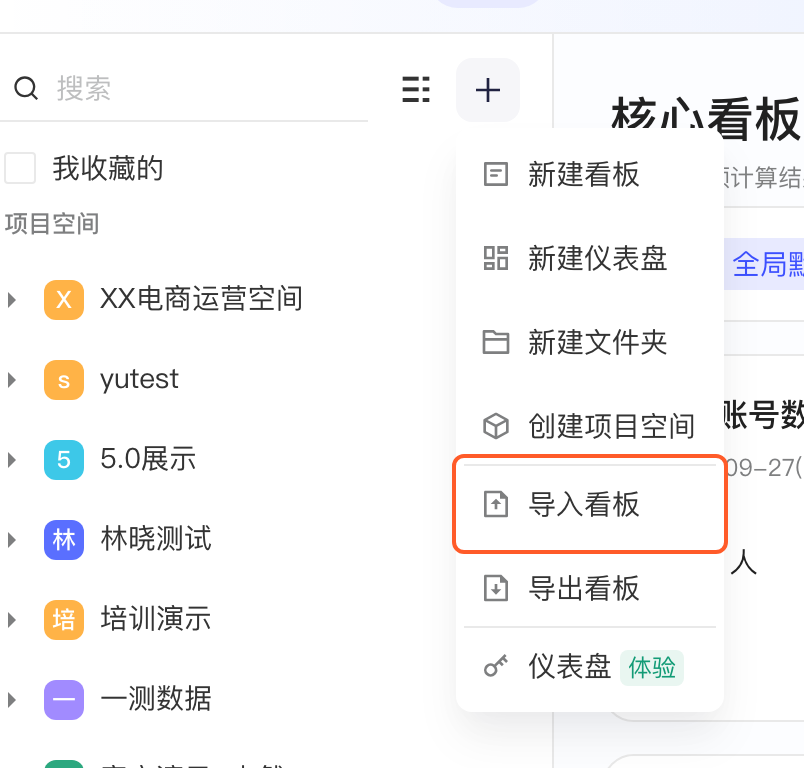Viewport: 804px width, 768px height.
Task: Select 新建文件夹 menu item
Action: coord(590,342)
